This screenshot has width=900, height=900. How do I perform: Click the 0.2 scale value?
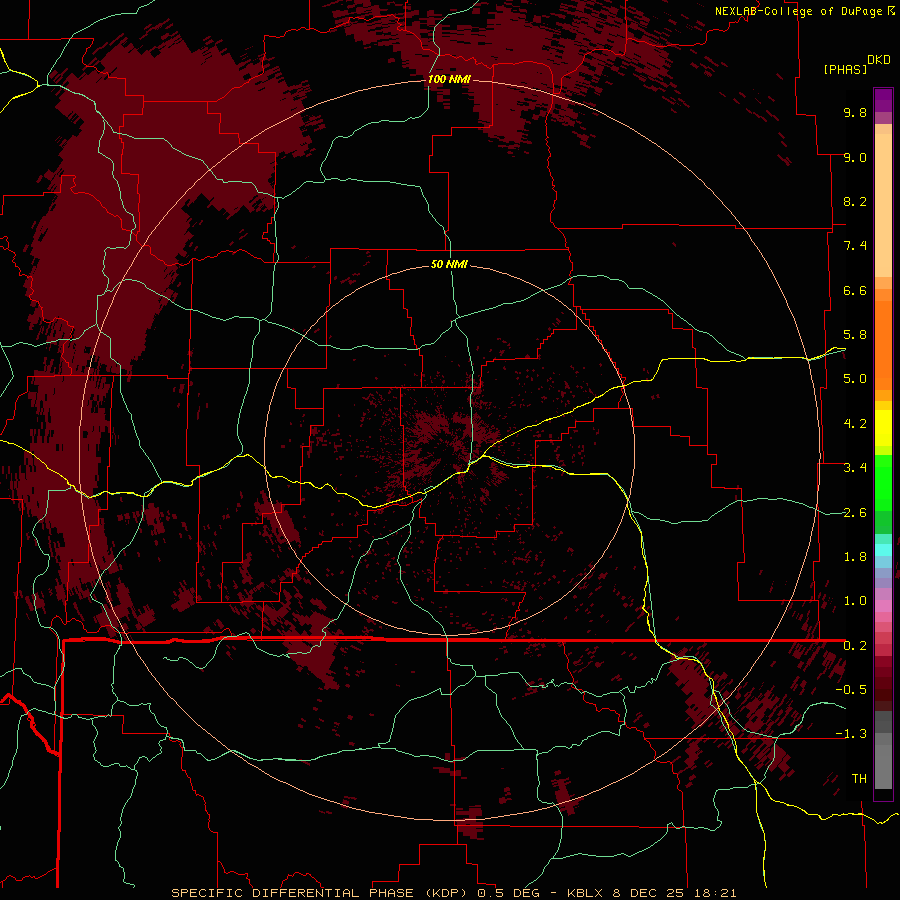click(855, 646)
